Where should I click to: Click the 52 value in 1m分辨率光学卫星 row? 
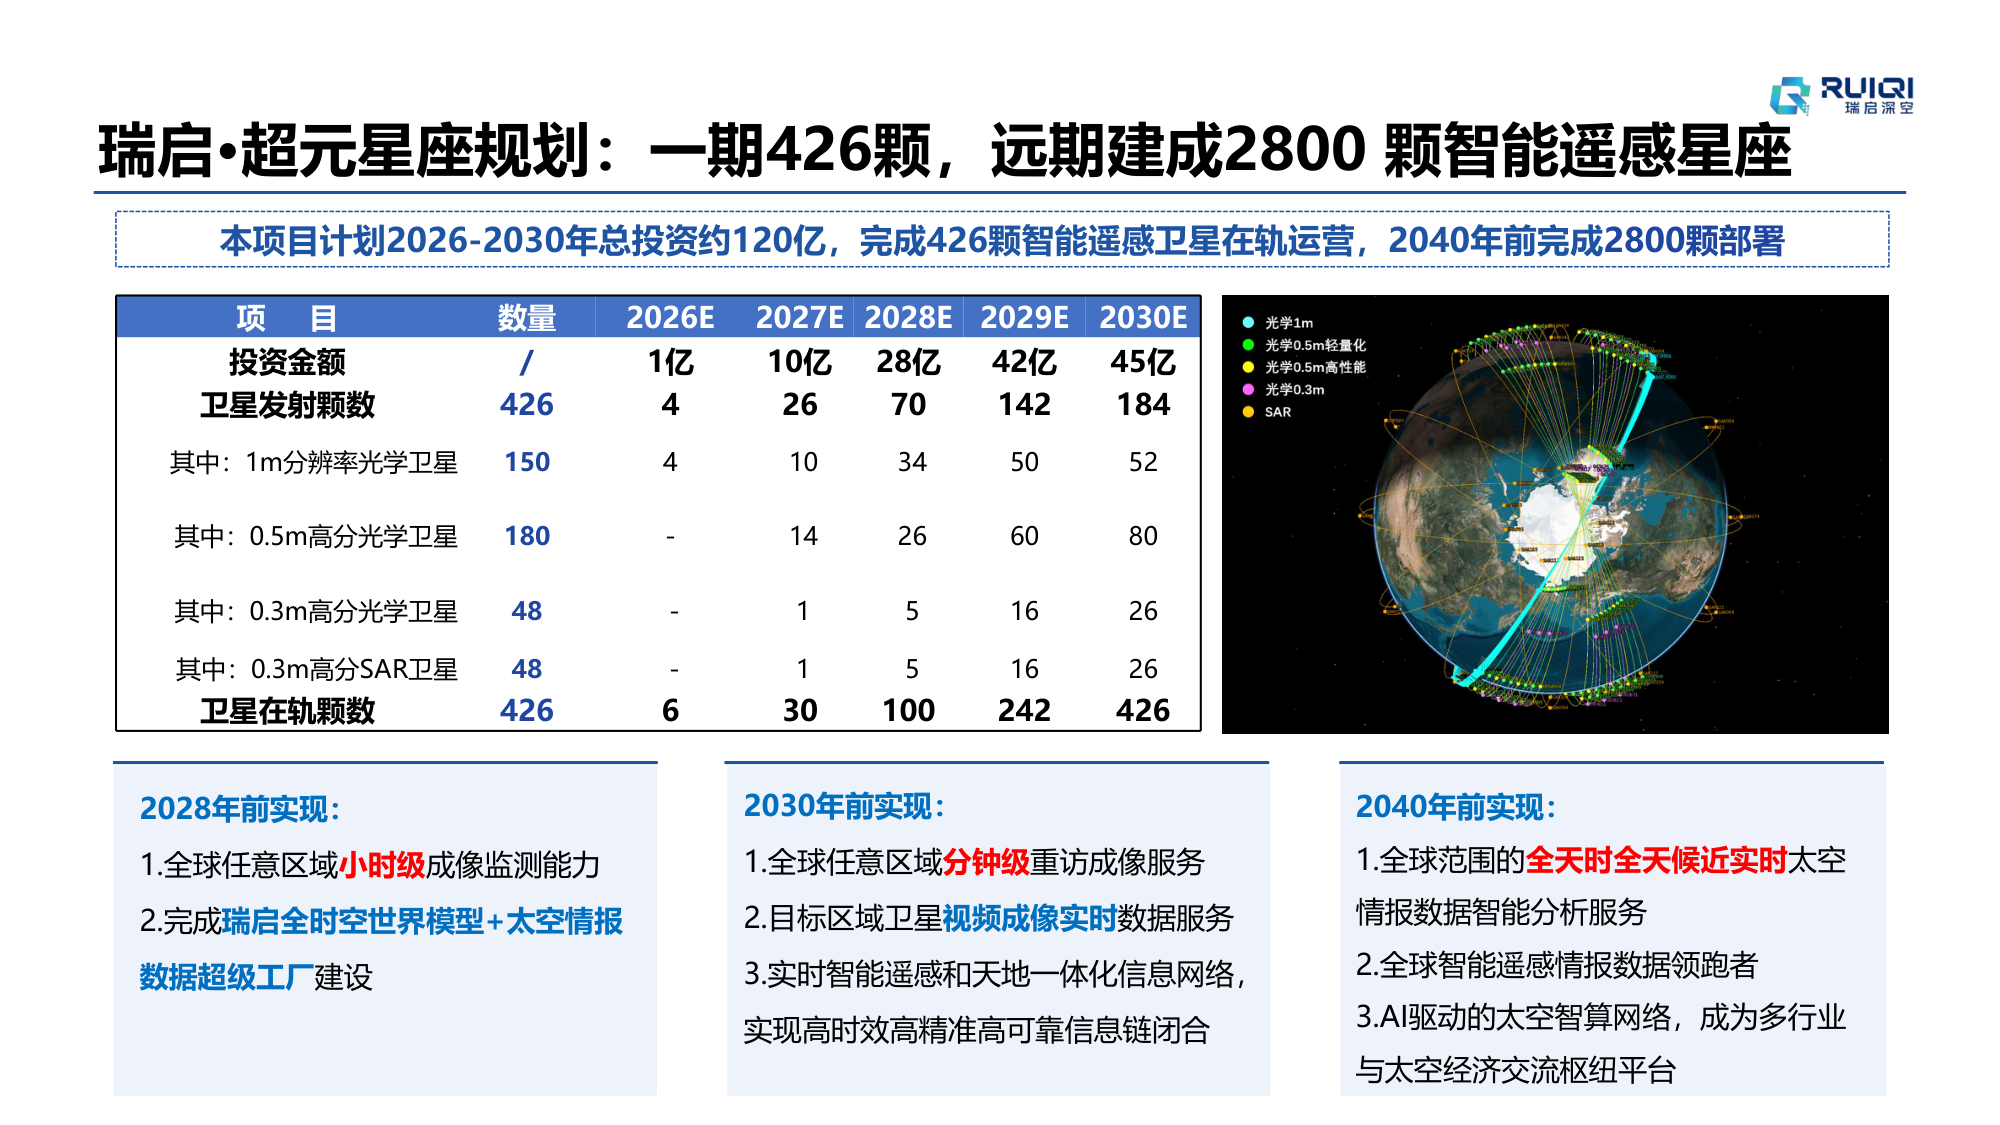pos(1143,462)
